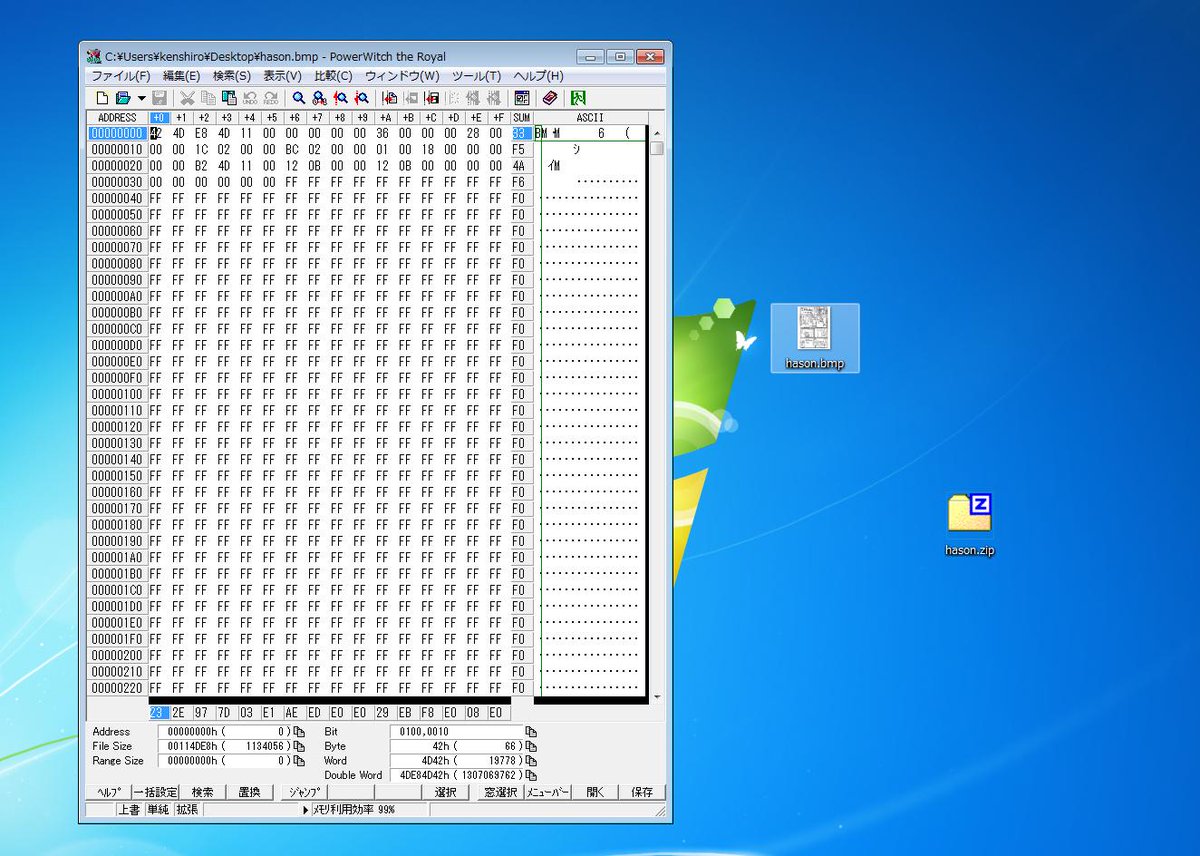Click the blue magnifier search icon

[x=298, y=98]
